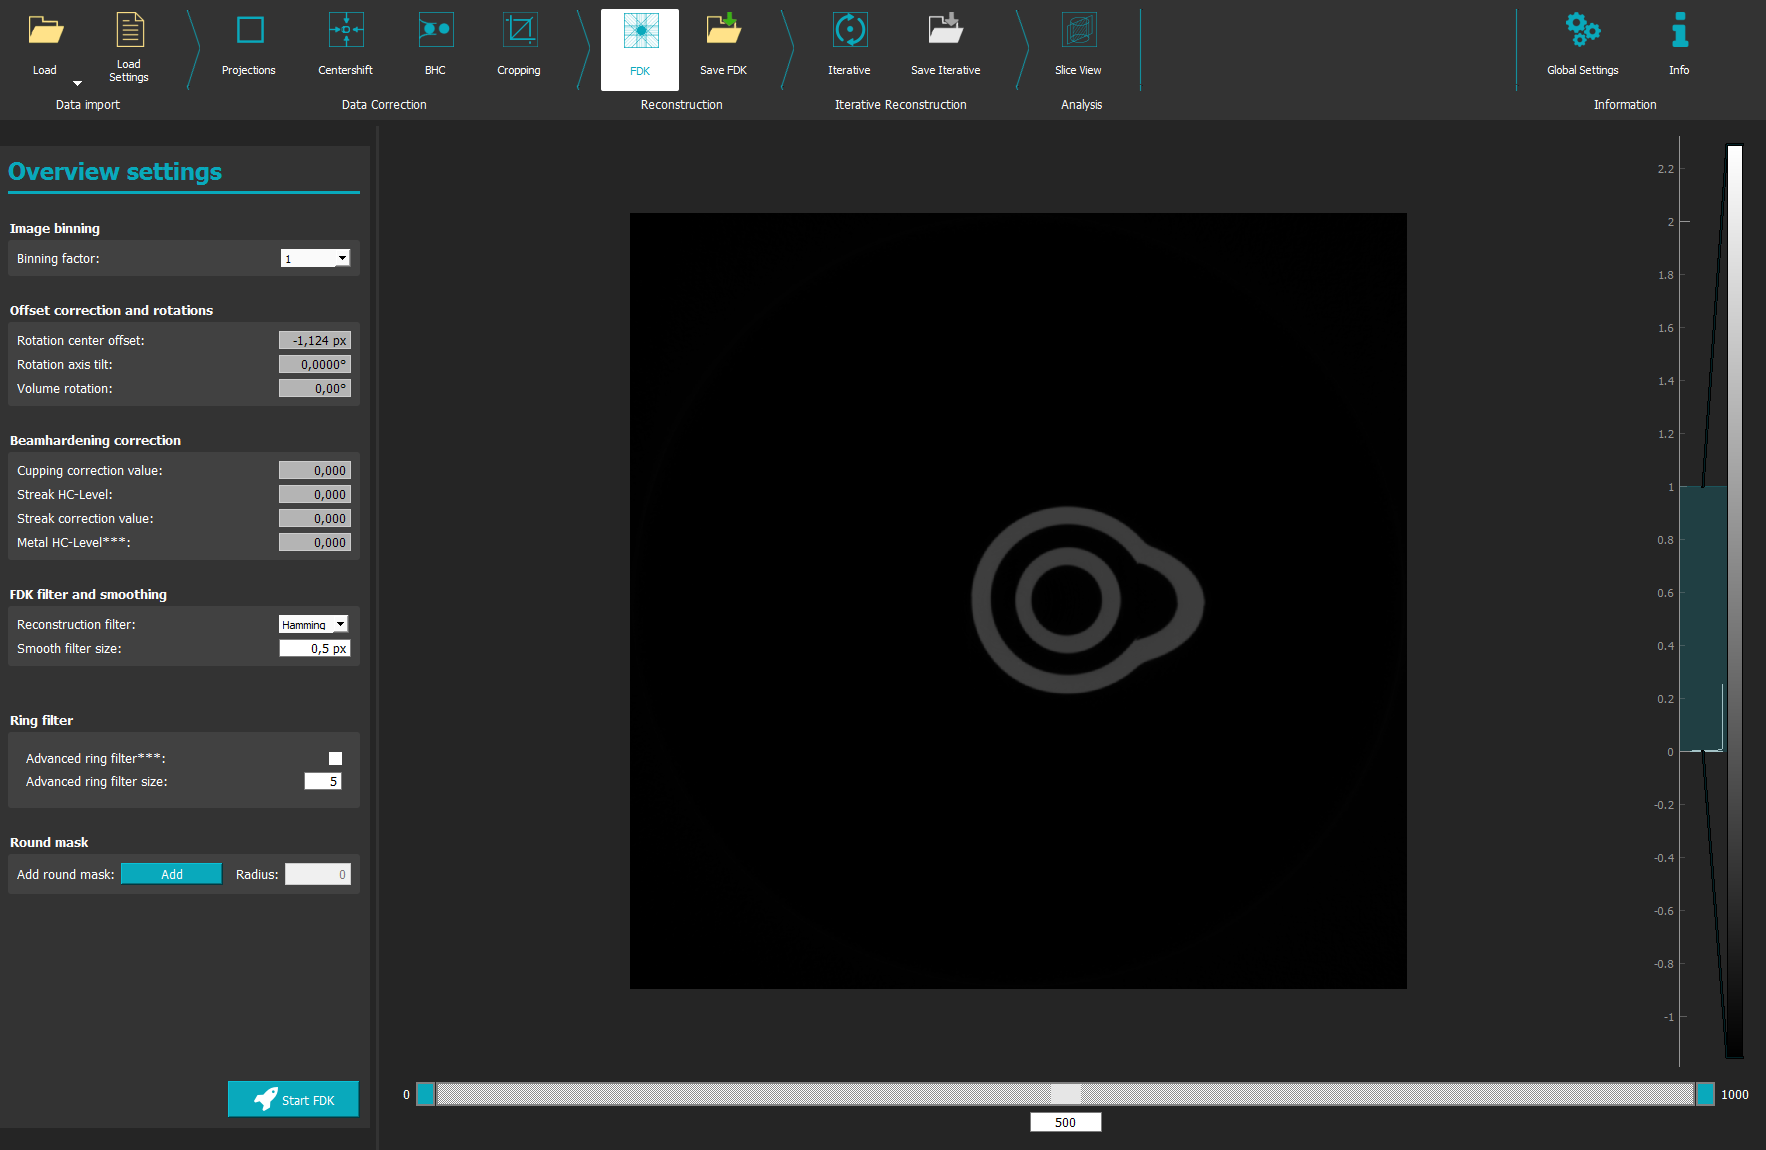Click the slice slider handle

[x=1065, y=1094]
